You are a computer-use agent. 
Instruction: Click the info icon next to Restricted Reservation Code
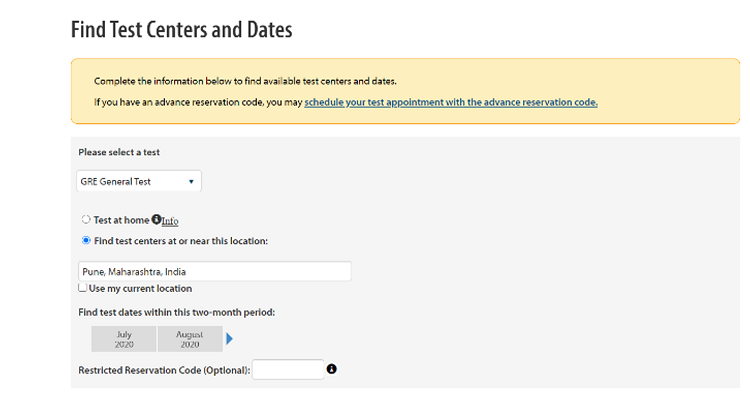[332, 369]
